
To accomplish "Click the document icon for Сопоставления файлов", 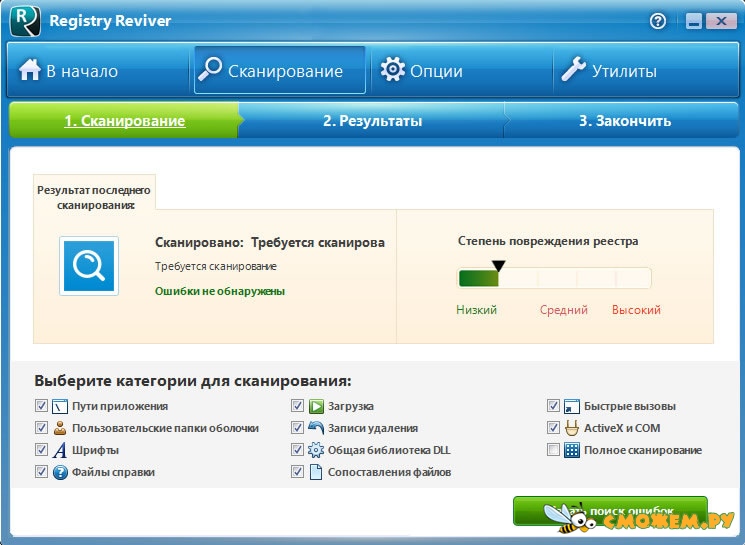I will coord(316,472).
